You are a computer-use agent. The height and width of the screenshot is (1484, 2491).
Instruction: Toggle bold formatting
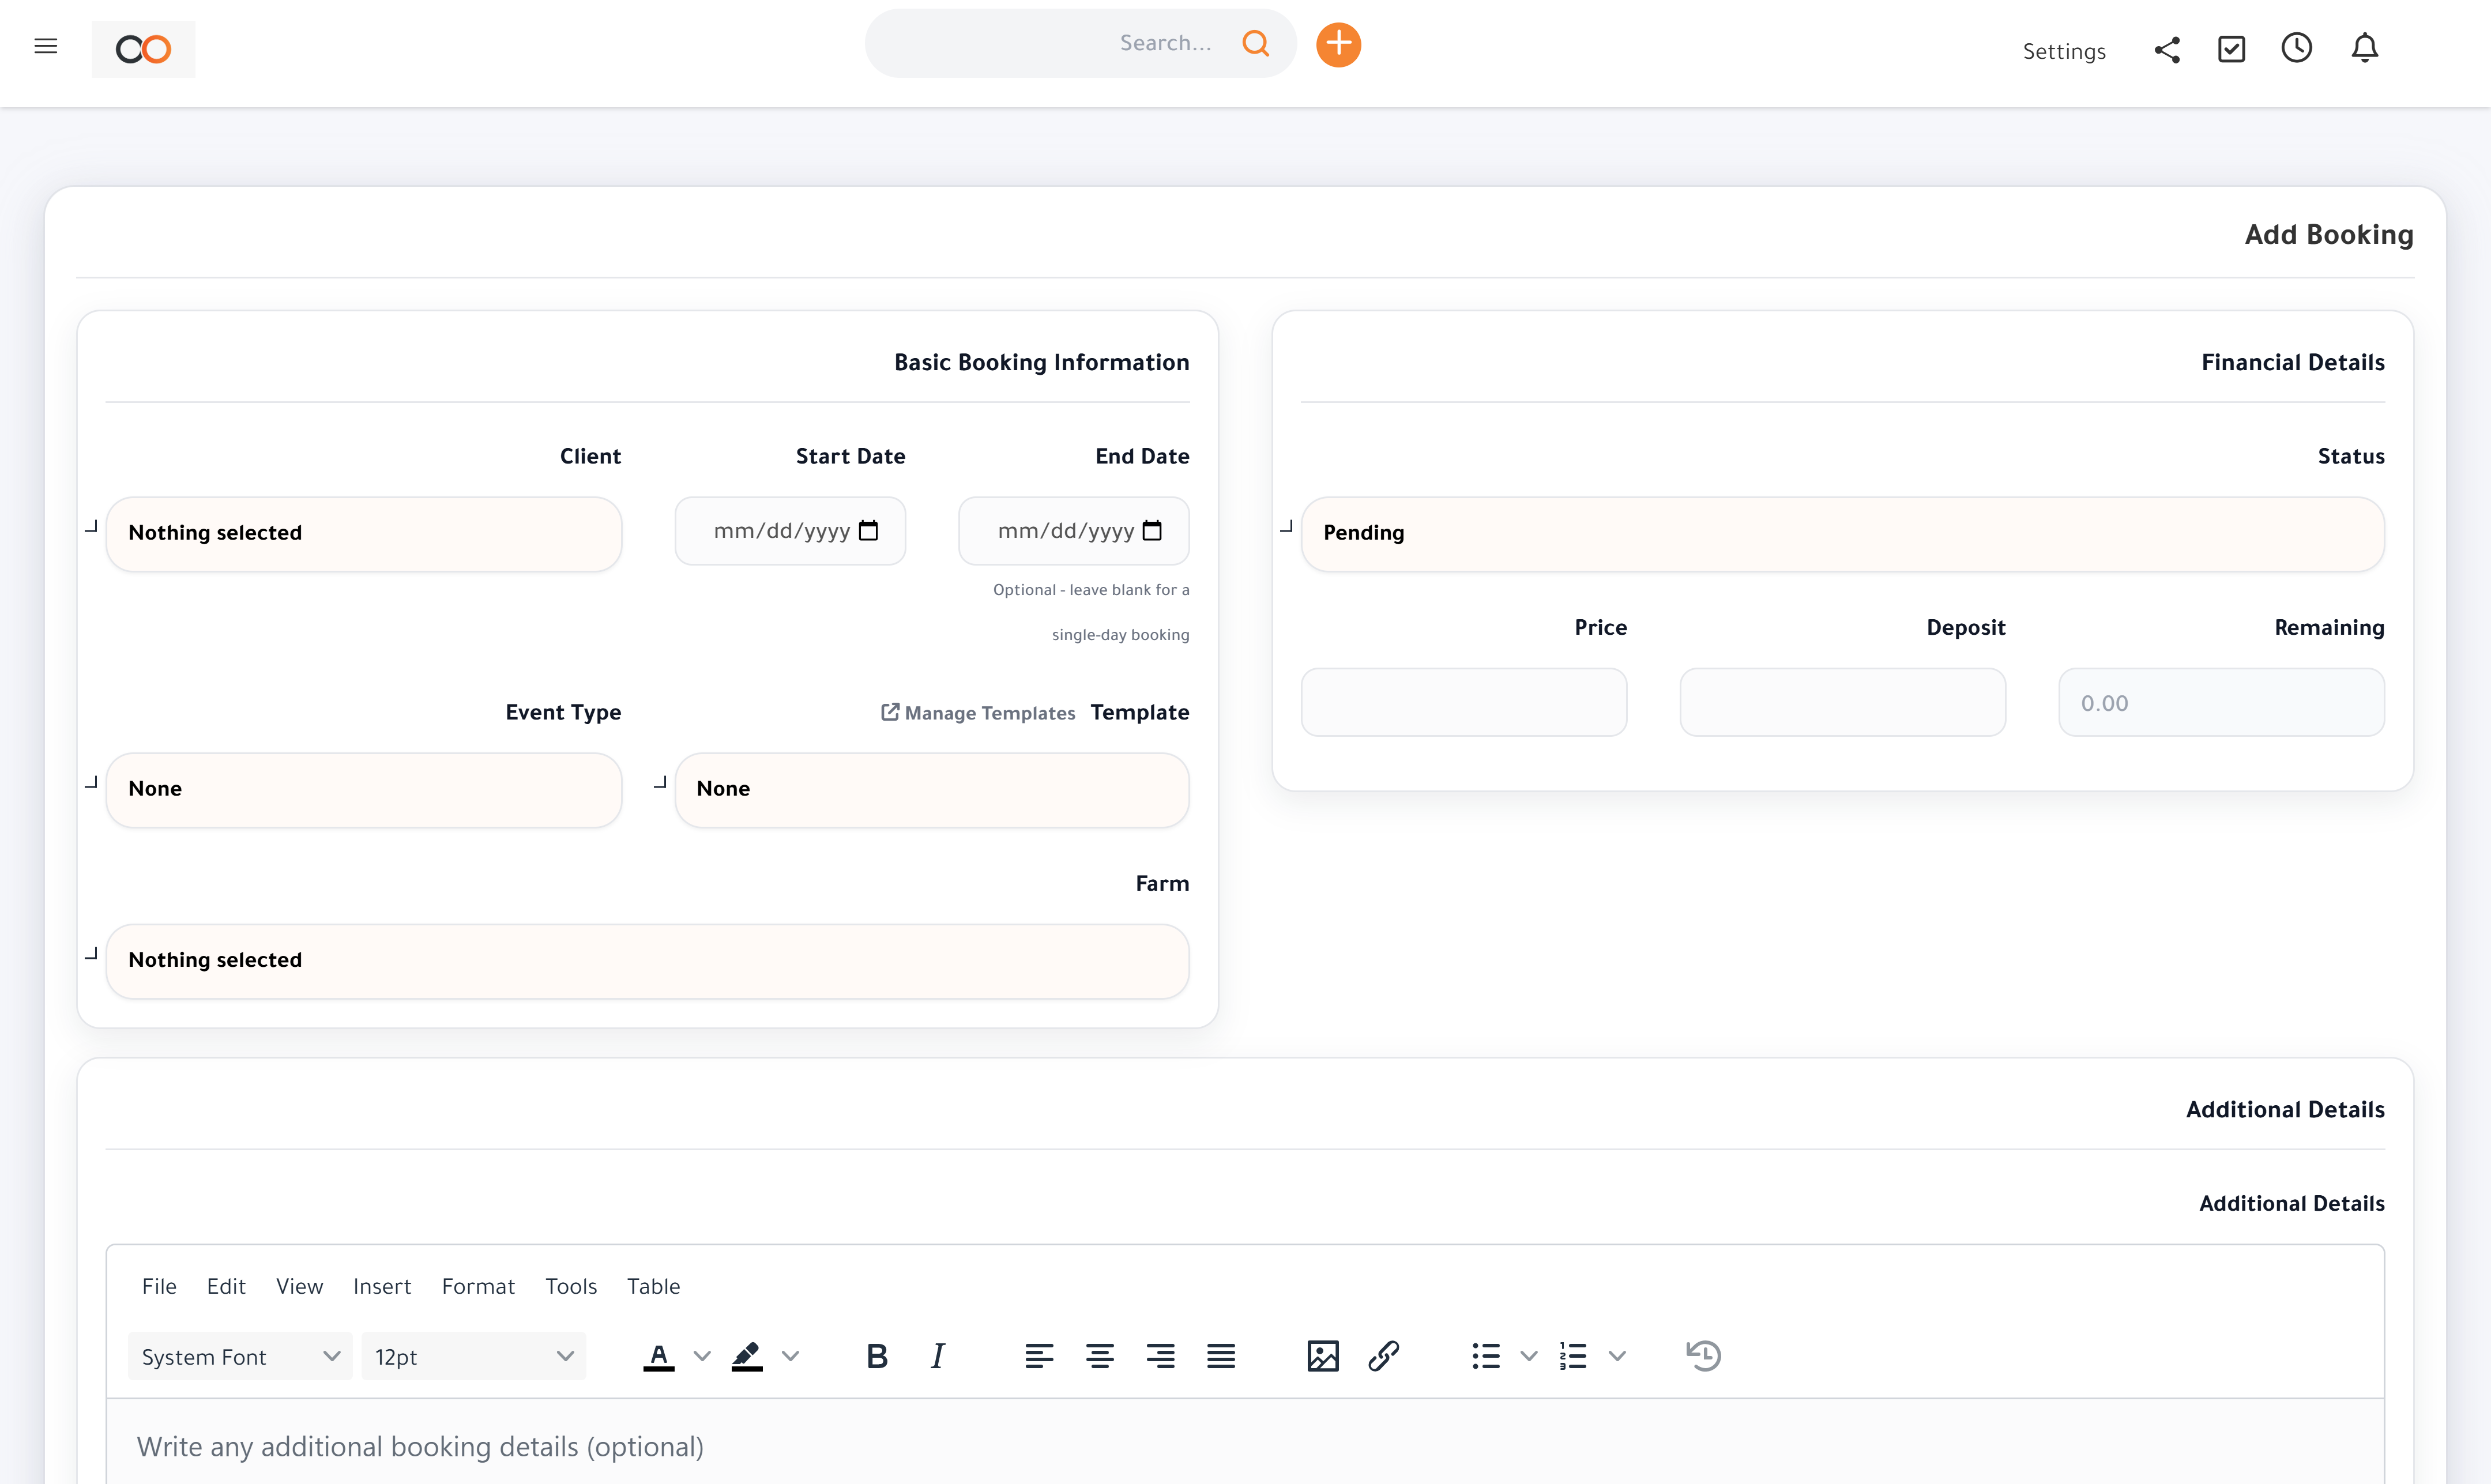[877, 1356]
